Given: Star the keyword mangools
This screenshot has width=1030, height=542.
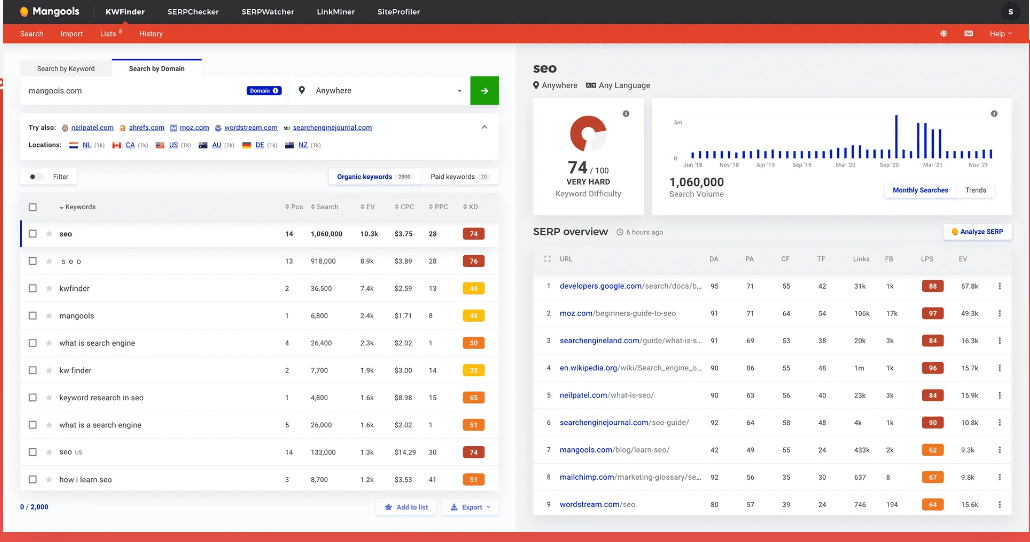Looking at the screenshot, I should pyautogui.click(x=49, y=316).
